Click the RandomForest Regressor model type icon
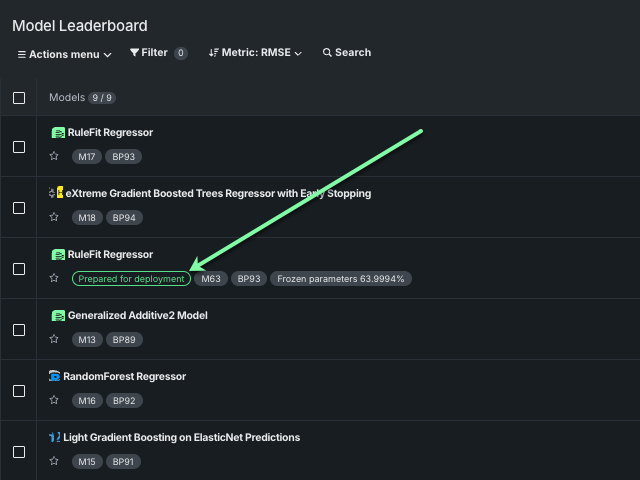Viewport: 640px width, 480px height. 55,376
